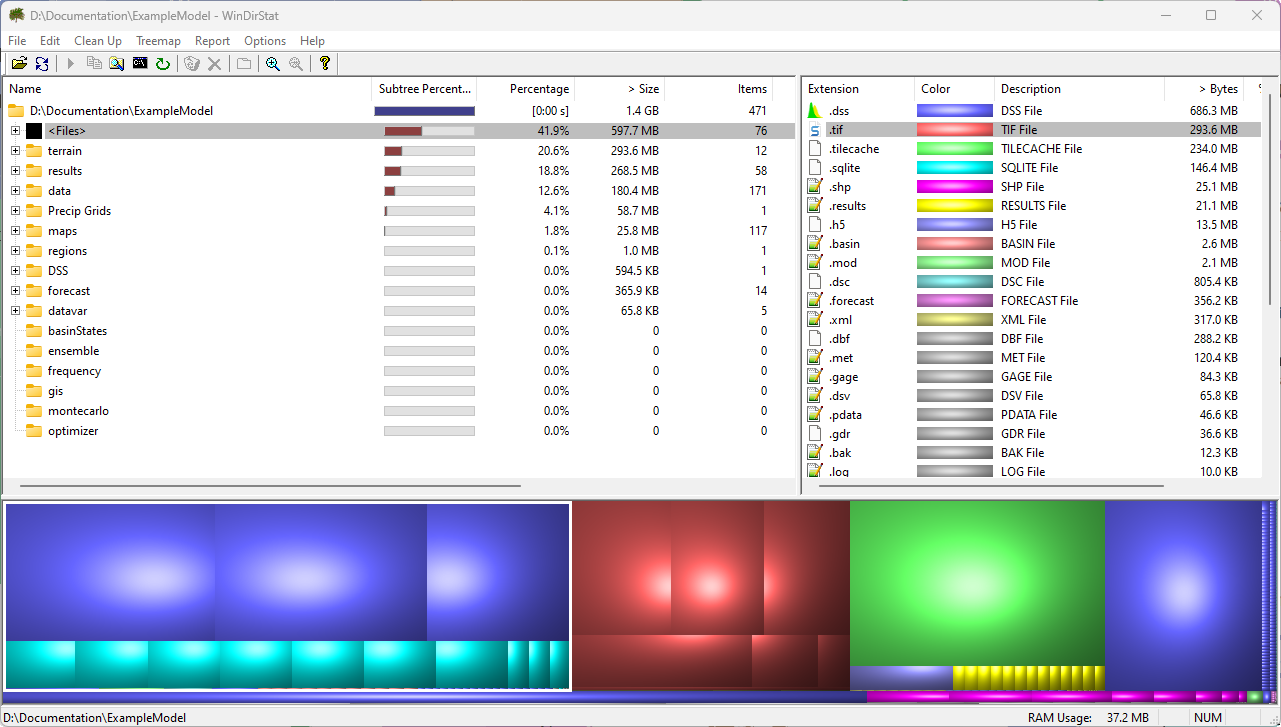Expand the Precip Grids folder node

(15, 211)
